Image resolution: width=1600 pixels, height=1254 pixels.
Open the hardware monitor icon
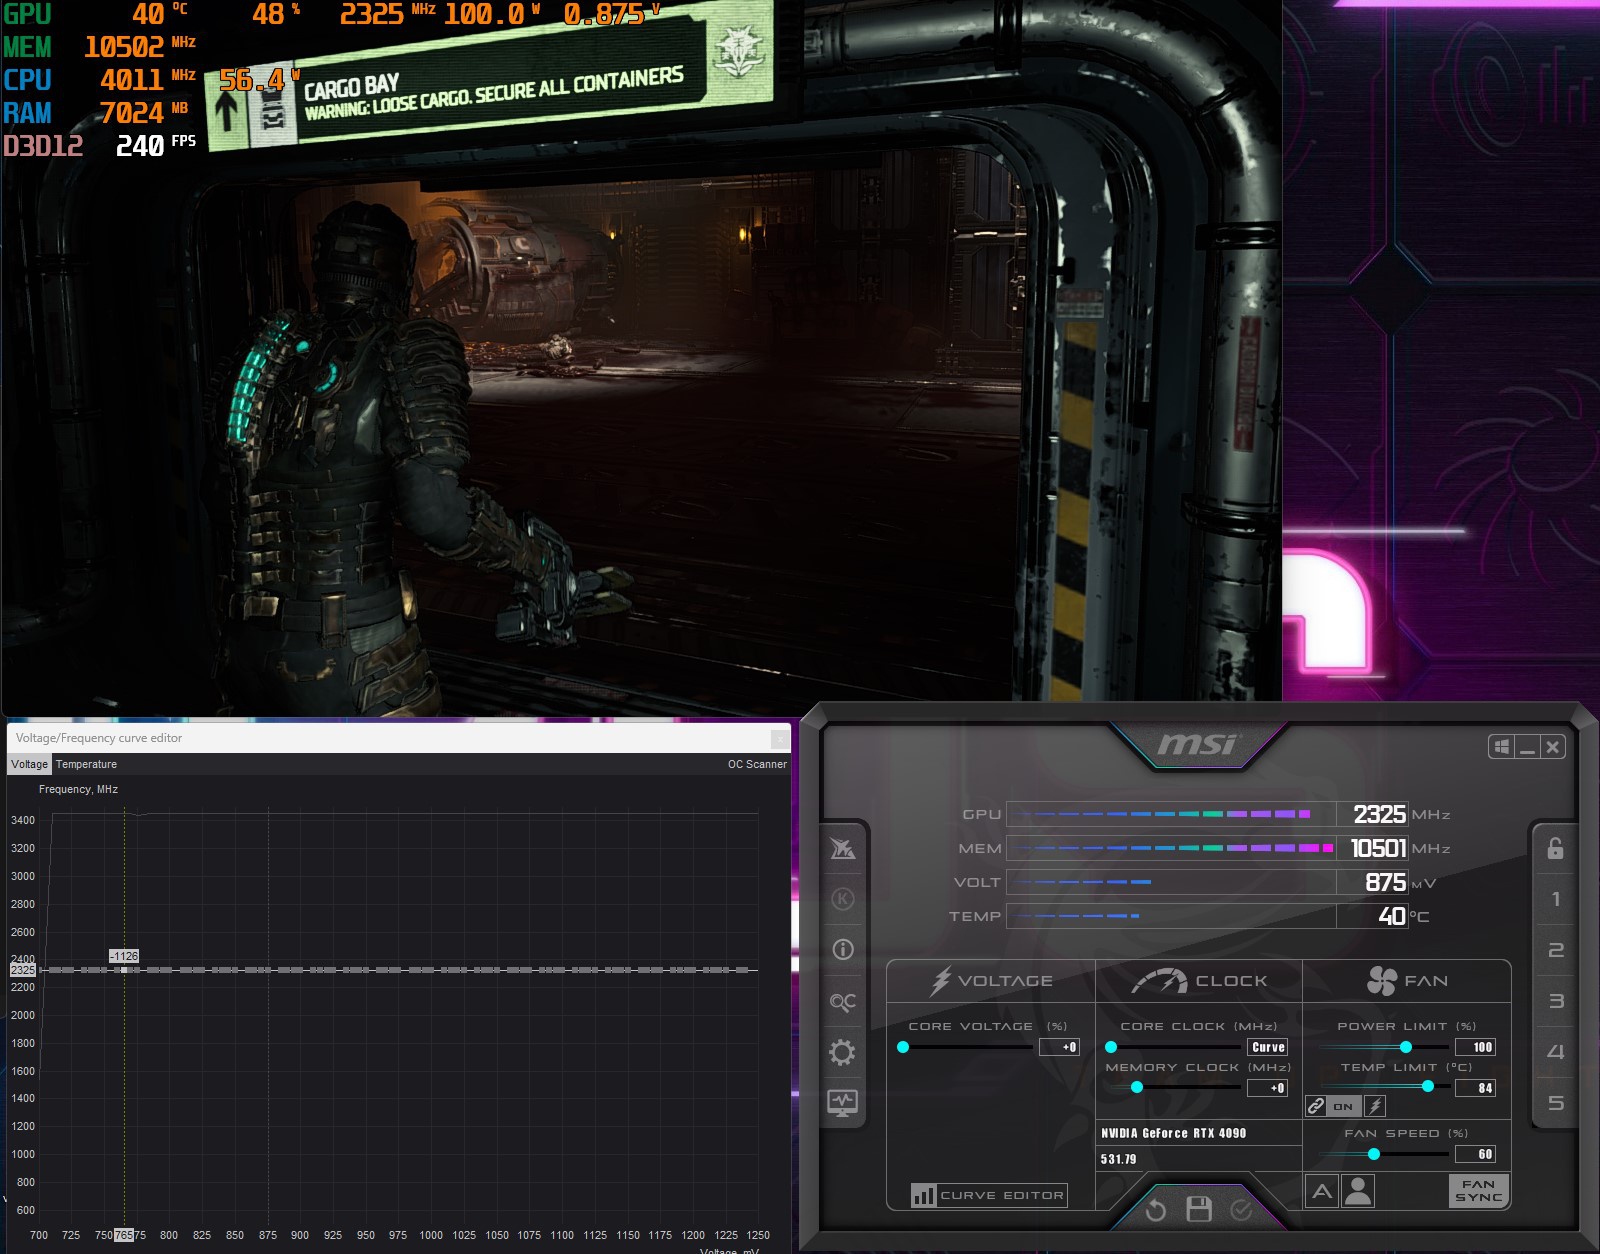[x=842, y=1103]
